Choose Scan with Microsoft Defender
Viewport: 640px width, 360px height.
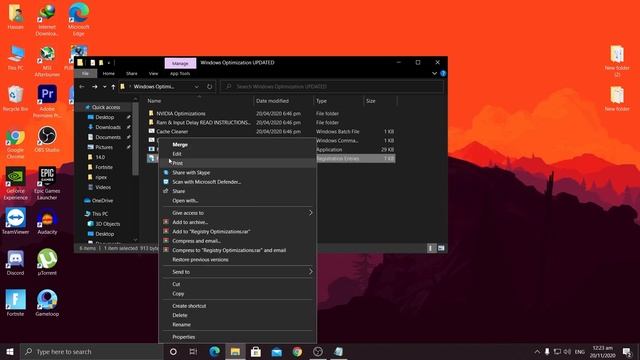[x=238, y=182]
